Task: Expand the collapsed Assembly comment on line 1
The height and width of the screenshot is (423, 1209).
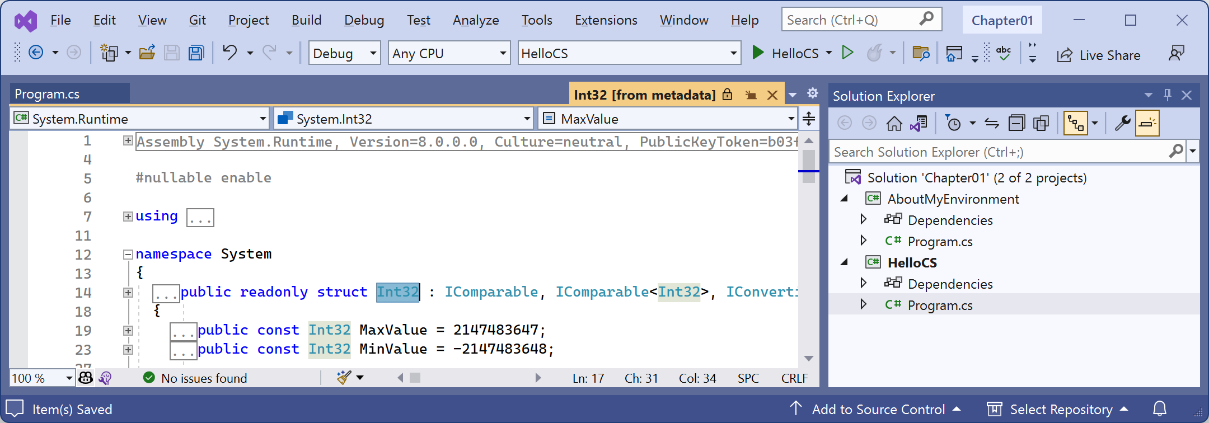Action: [x=128, y=141]
